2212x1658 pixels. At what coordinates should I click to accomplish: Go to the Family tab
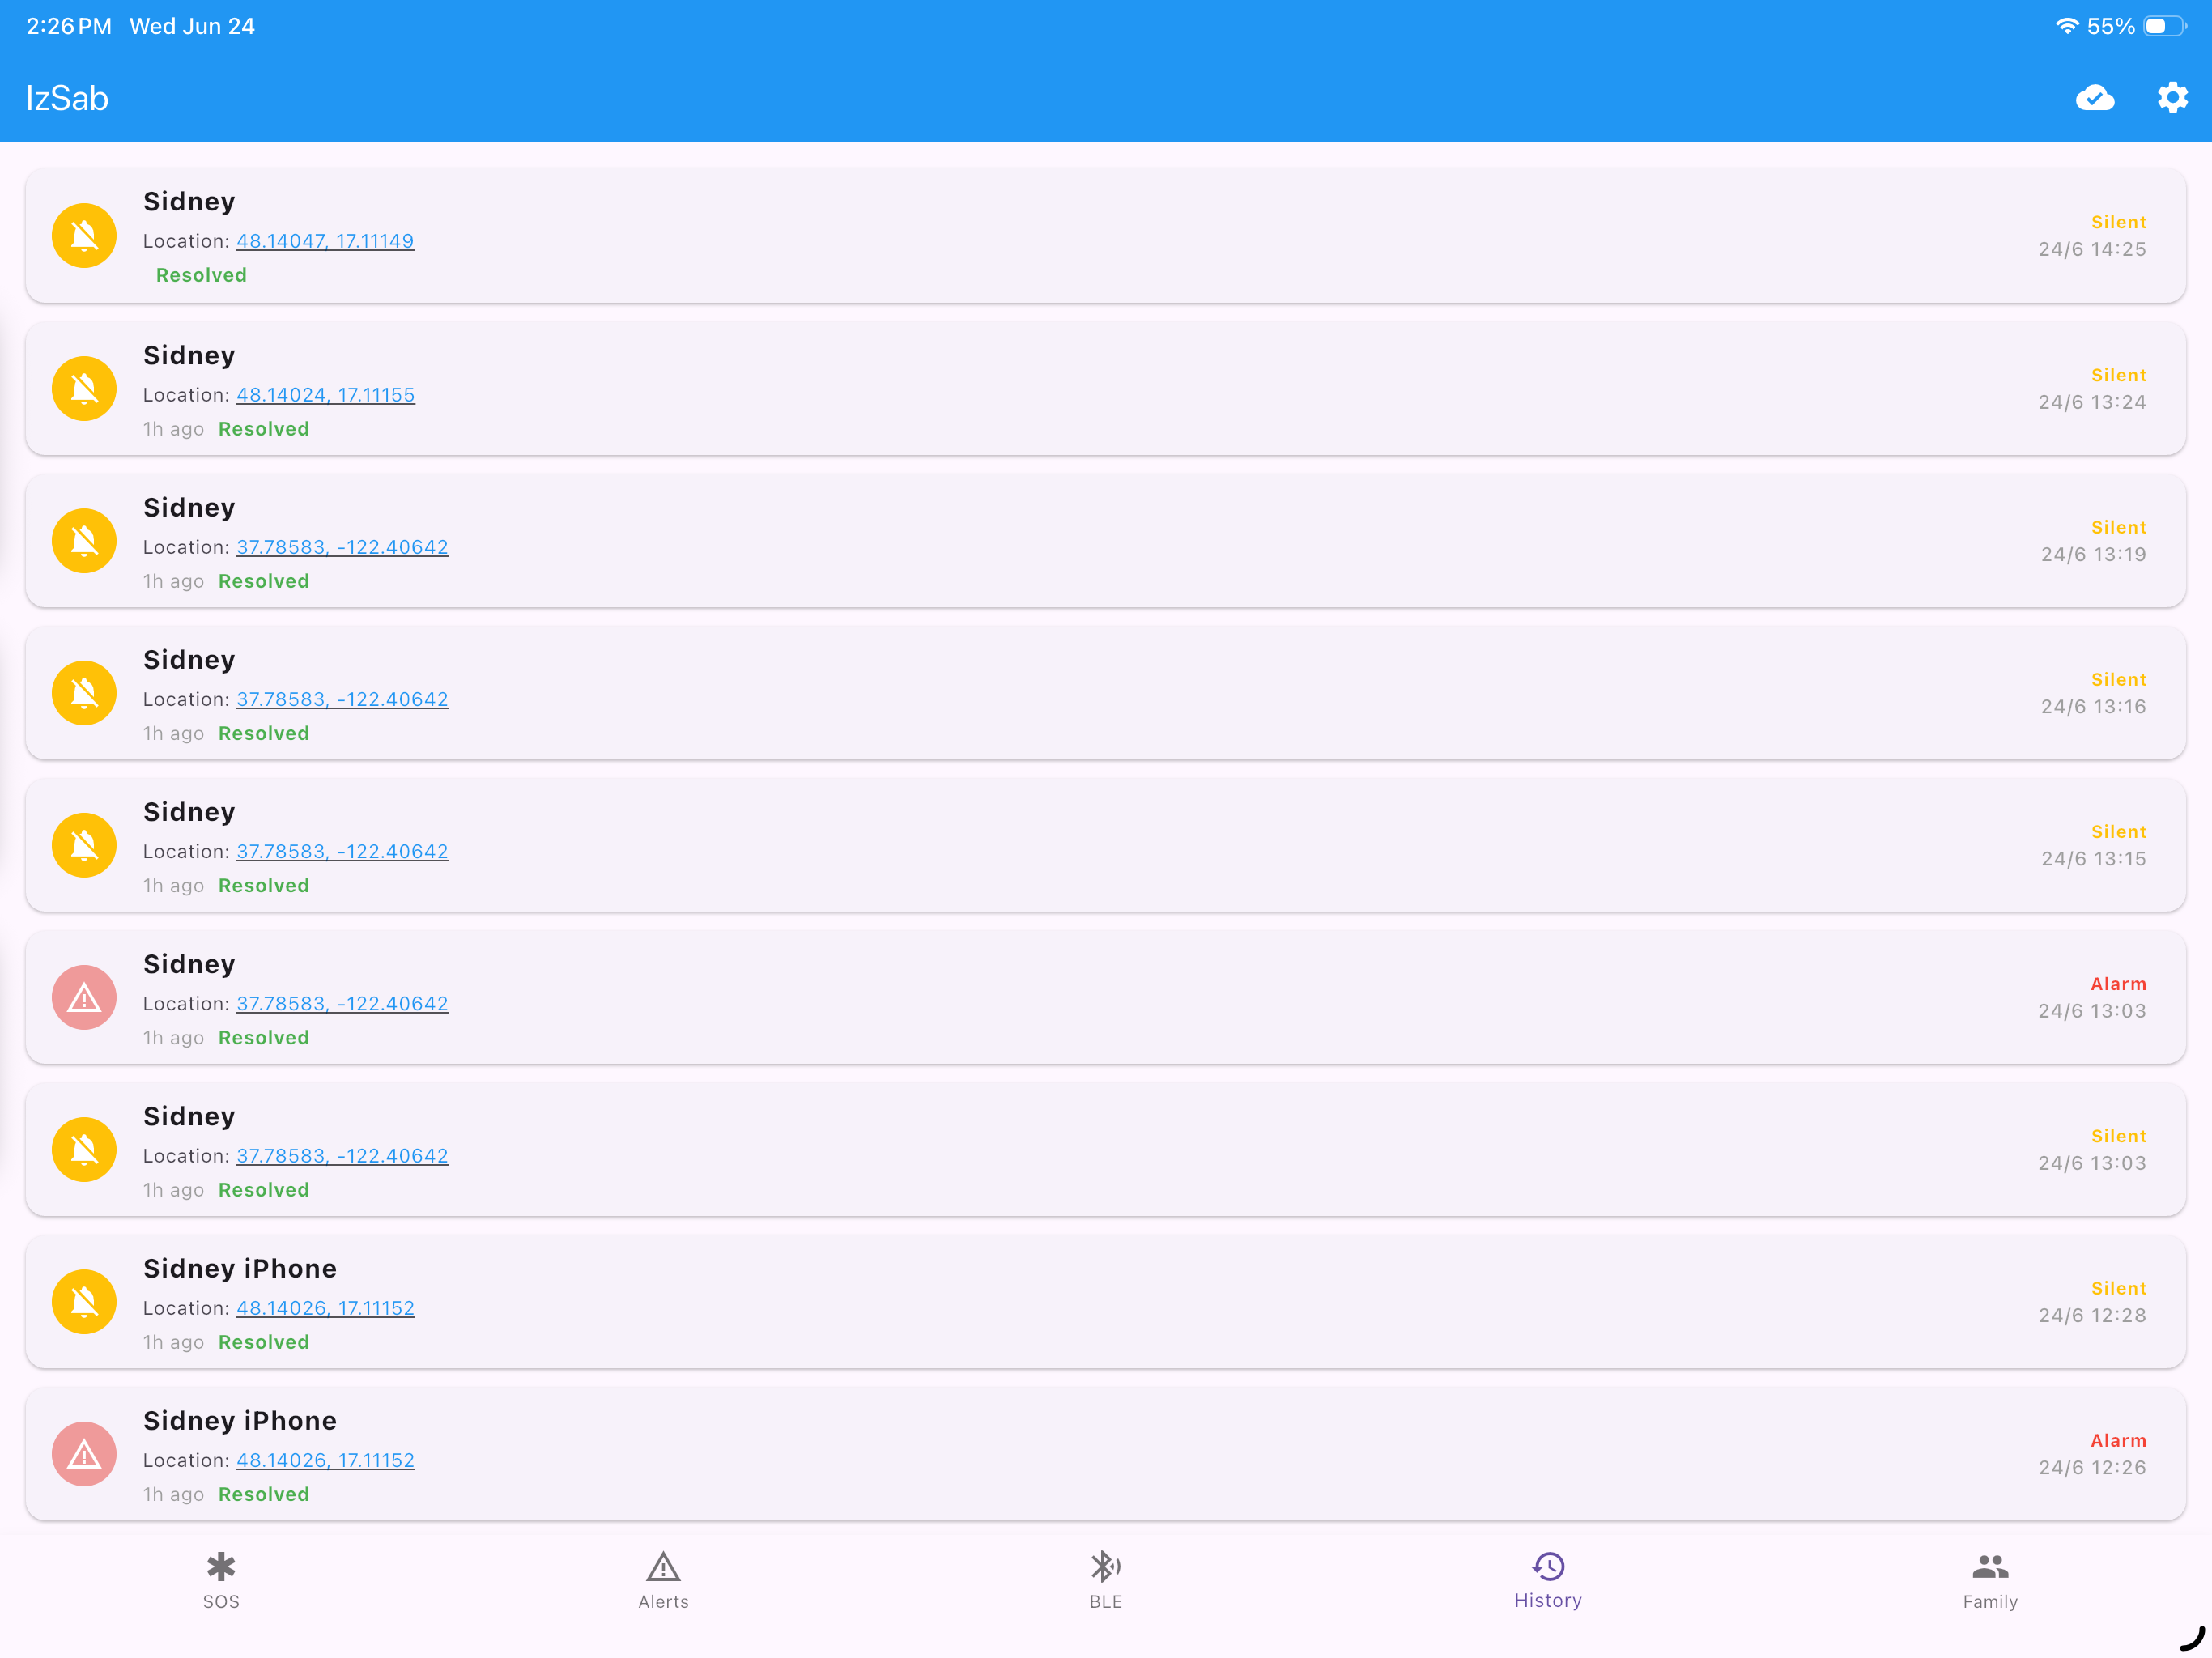1990,1580
